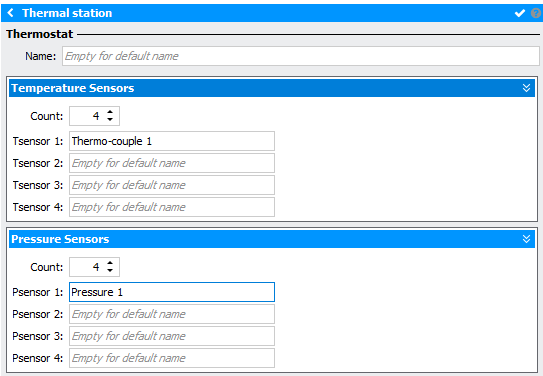Select the Tsensor 1 field with Thermo-couple 1
The width and height of the screenshot is (543, 376).
tap(172, 141)
